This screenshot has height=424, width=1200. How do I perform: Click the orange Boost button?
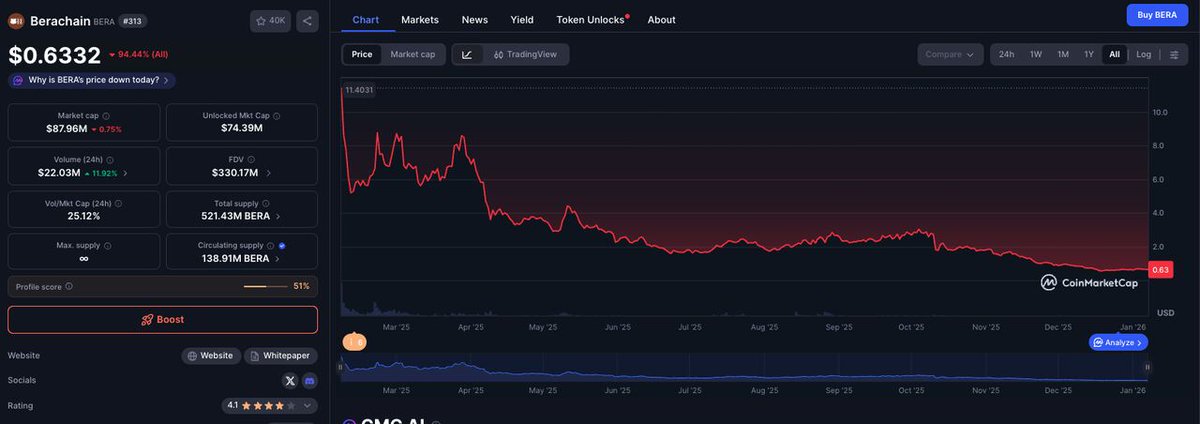point(163,319)
